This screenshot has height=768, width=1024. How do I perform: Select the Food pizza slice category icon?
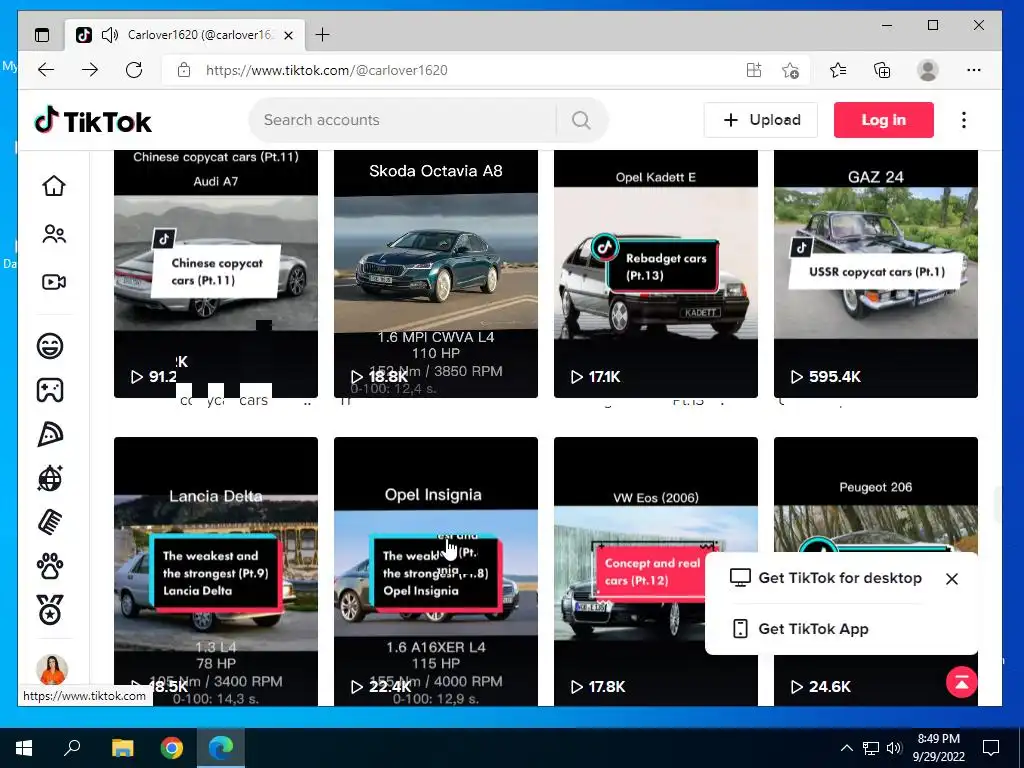[50, 434]
